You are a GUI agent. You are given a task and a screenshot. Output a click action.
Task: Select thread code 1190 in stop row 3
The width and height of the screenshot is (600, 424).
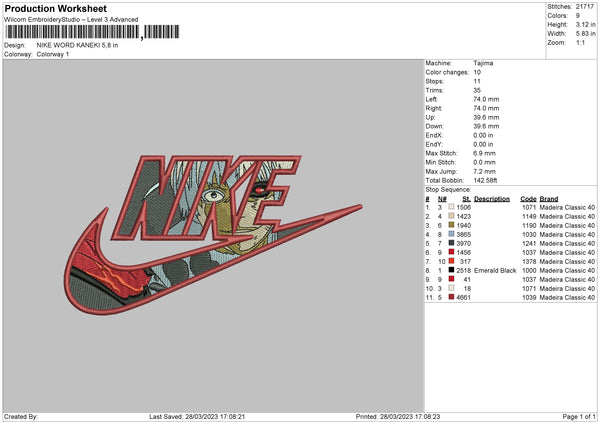pos(529,225)
